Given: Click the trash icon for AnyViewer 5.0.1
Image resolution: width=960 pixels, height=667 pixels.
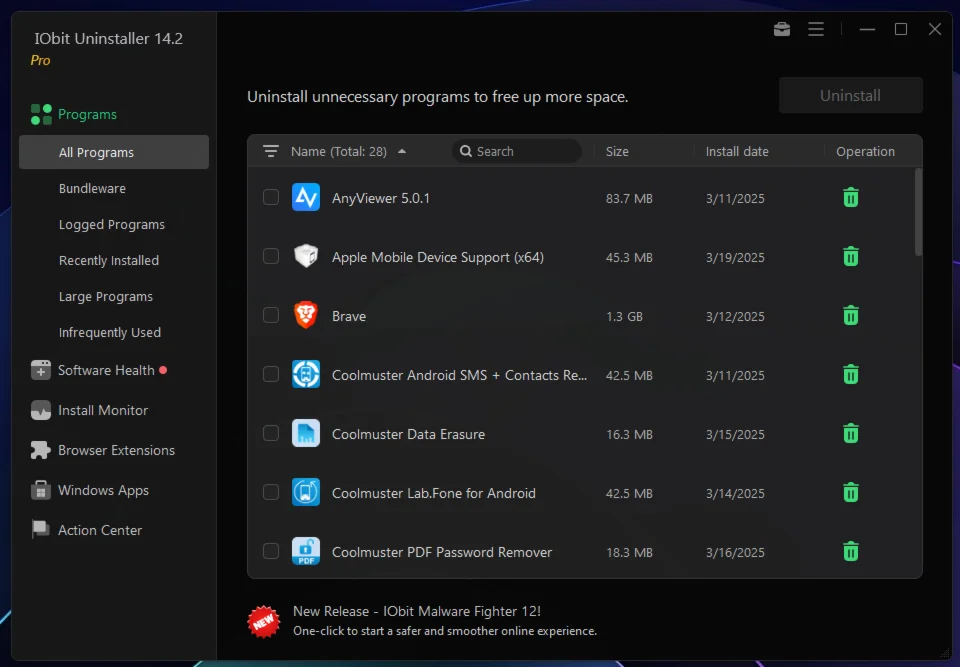Looking at the screenshot, I should click(850, 197).
